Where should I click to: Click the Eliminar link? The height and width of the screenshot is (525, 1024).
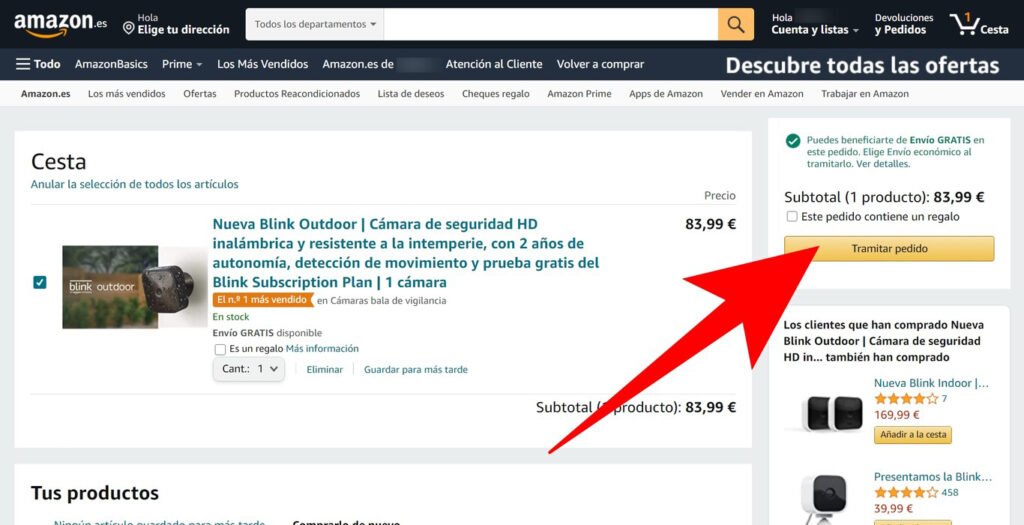pos(325,370)
